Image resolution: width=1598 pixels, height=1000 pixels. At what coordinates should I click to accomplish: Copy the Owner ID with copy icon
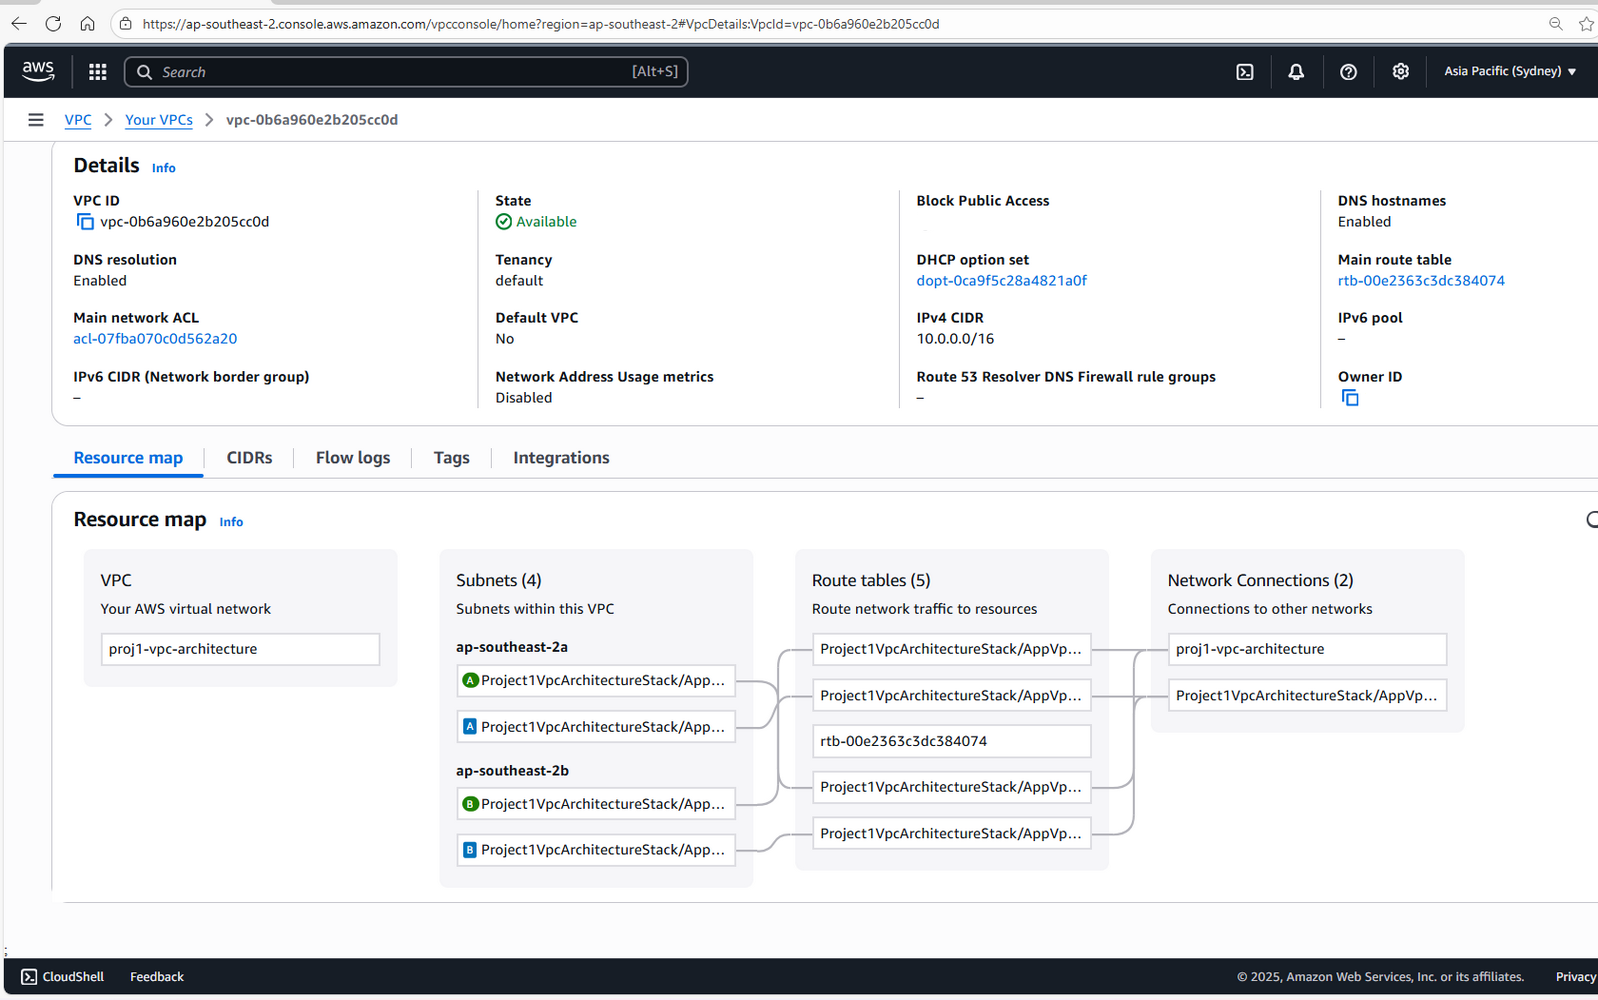pos(1350,398)
